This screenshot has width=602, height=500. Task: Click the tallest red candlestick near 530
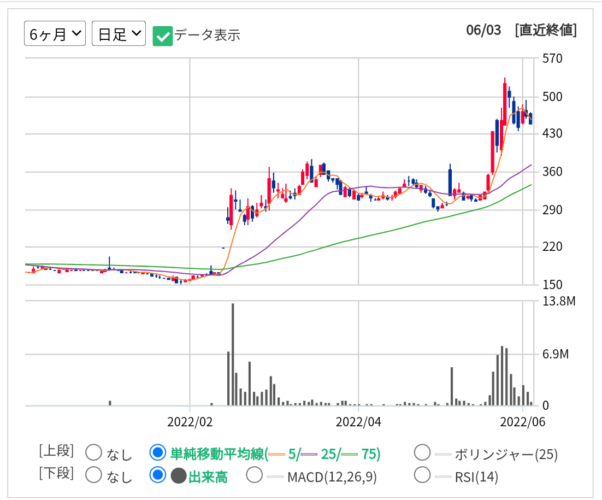[505, 103]
